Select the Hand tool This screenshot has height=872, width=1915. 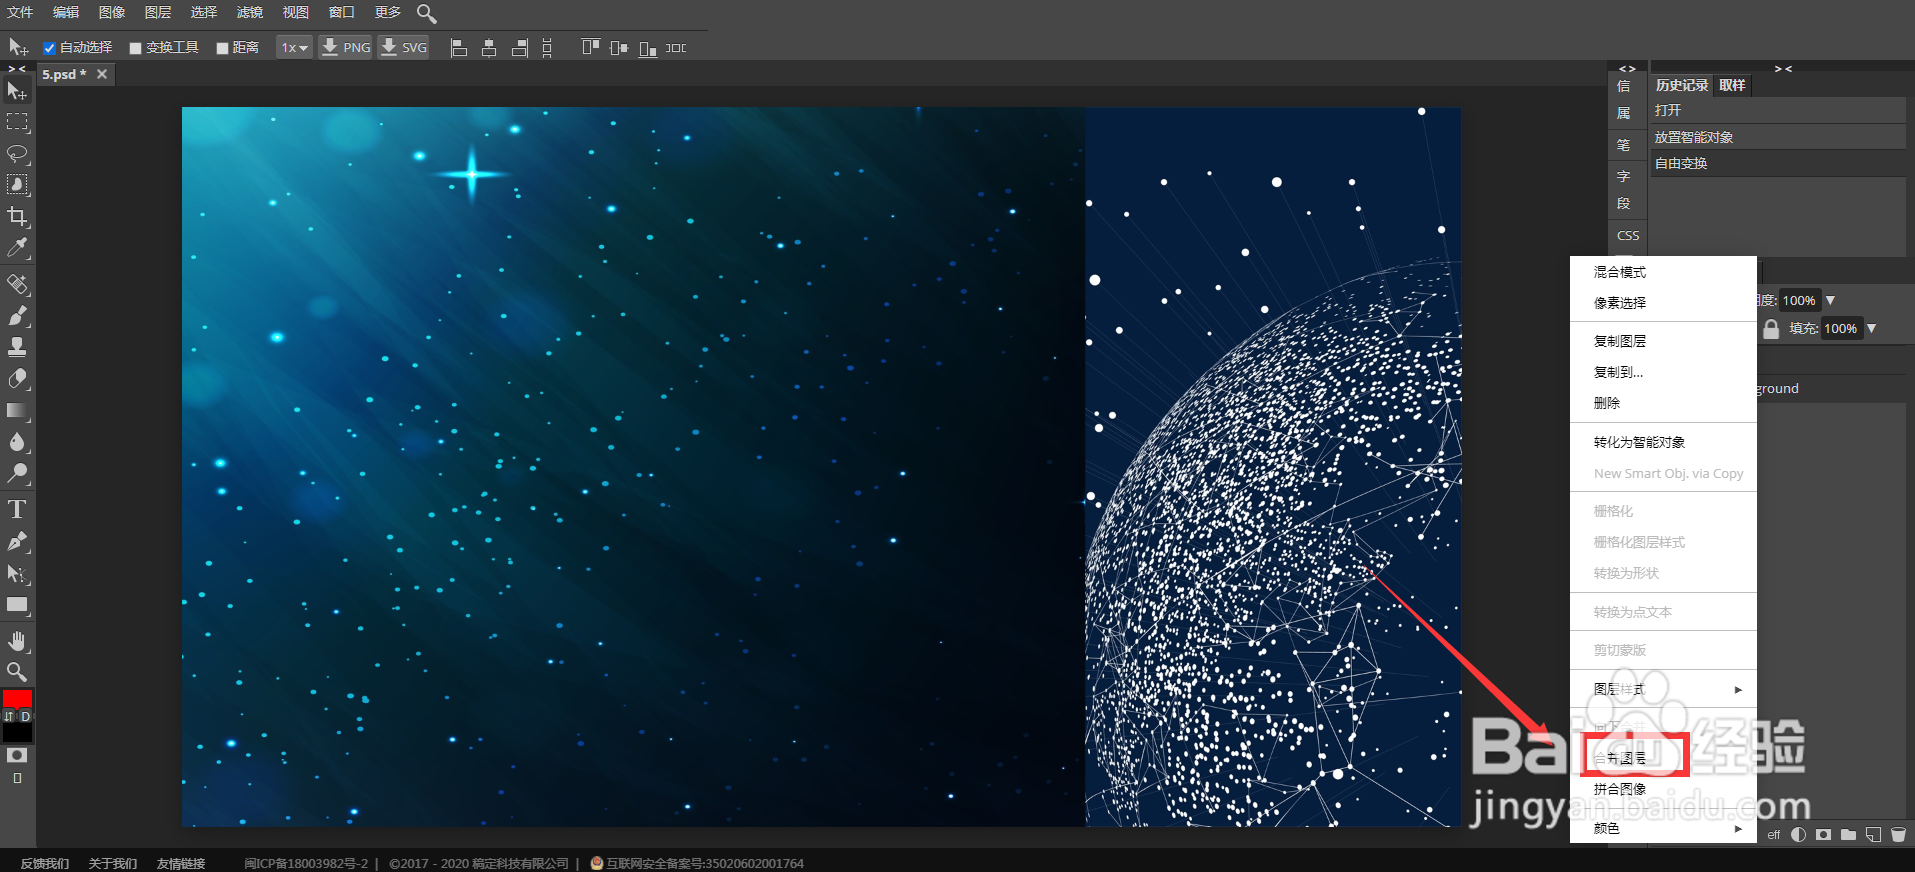click(17, 641)
